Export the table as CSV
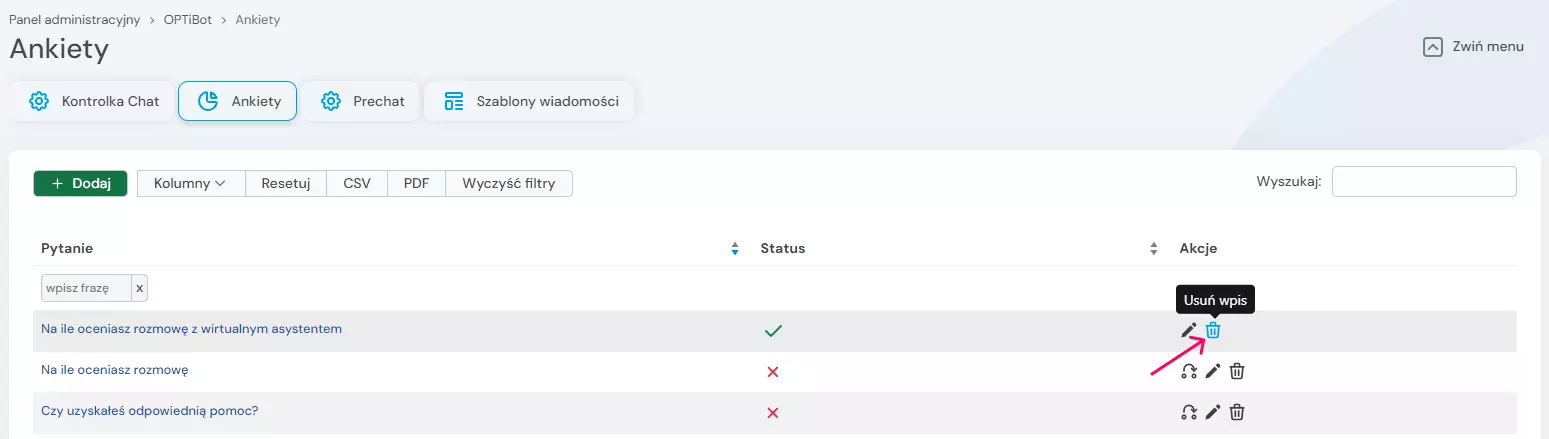This screenshot has height=439, width=1549. [357, 184]
